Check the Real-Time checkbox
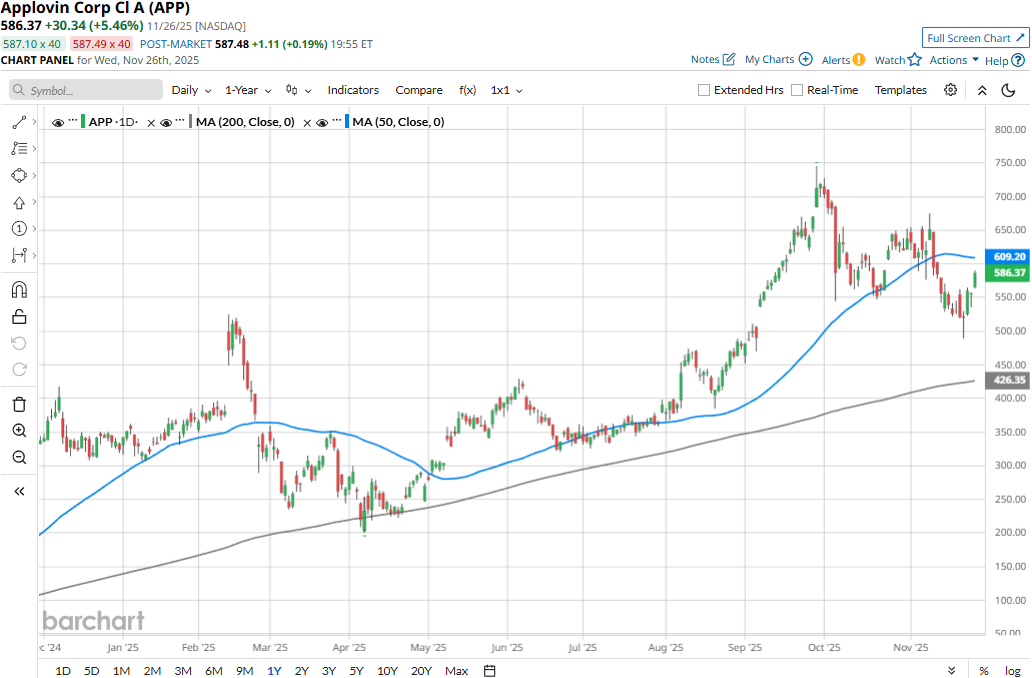Screen dimensions: 1032x678 (797, 90)
